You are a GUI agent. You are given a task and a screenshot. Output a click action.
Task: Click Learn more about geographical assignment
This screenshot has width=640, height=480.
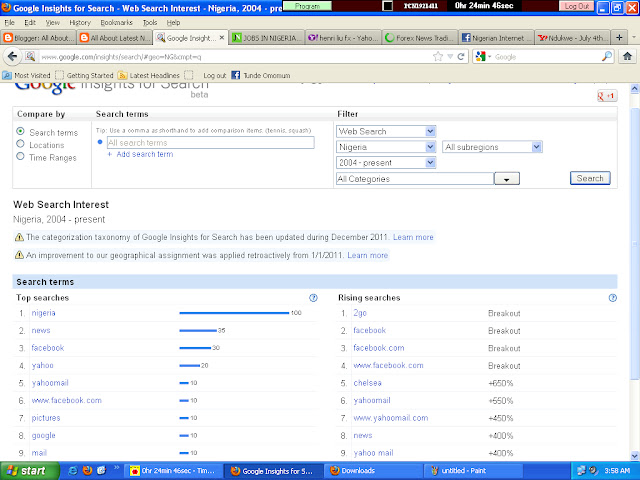pos(367,256)
